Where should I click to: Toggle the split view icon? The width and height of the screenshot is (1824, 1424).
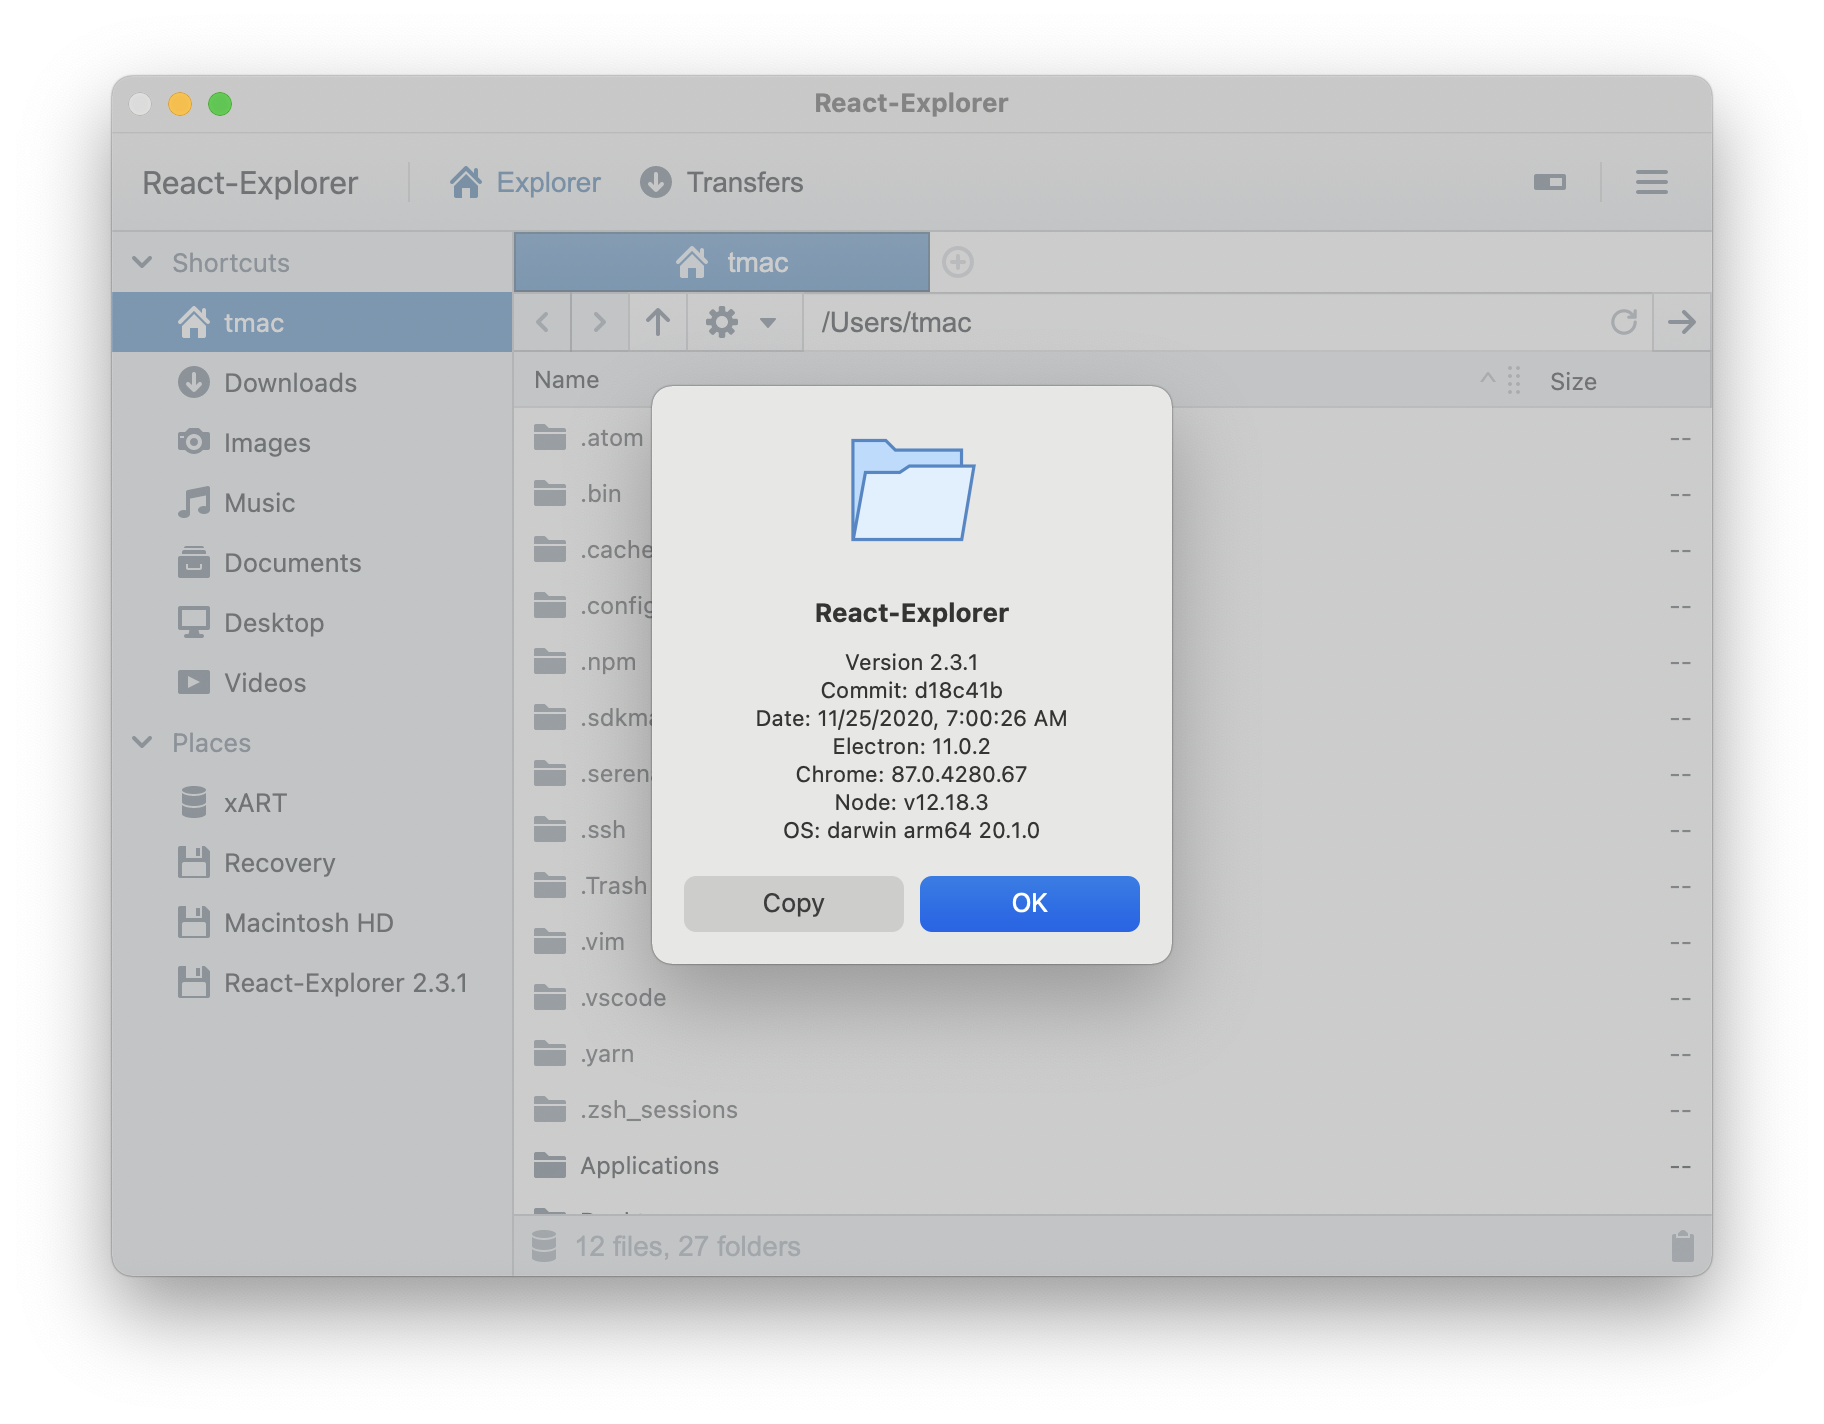pos(1549,182)
